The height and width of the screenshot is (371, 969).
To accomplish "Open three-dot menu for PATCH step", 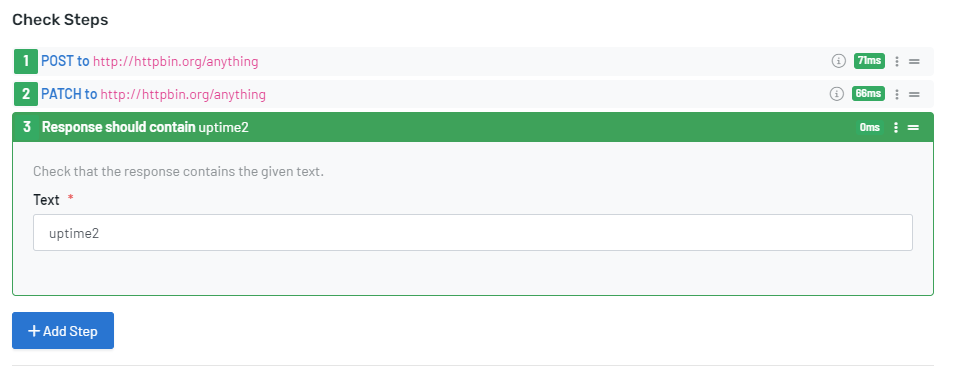I will (x=897, y=94).
